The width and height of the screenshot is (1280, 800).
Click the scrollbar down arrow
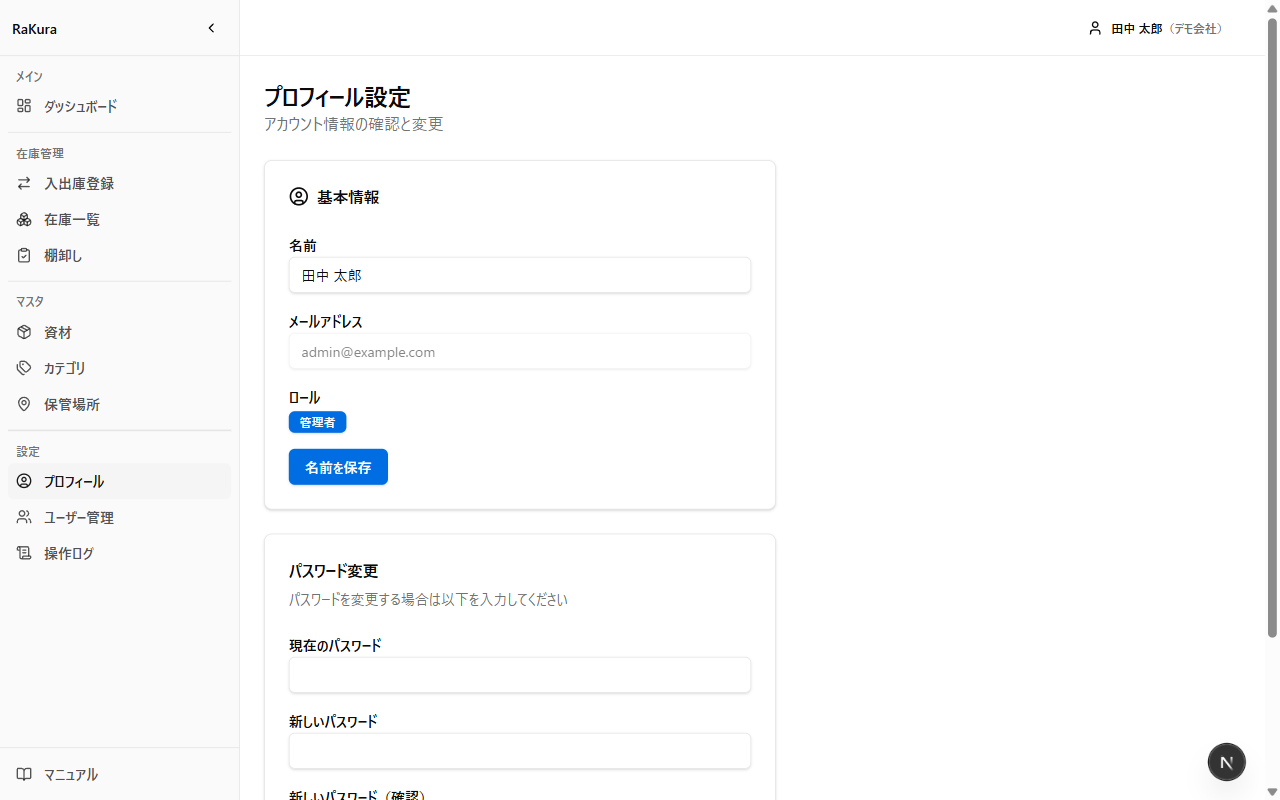coord(1272,792)
